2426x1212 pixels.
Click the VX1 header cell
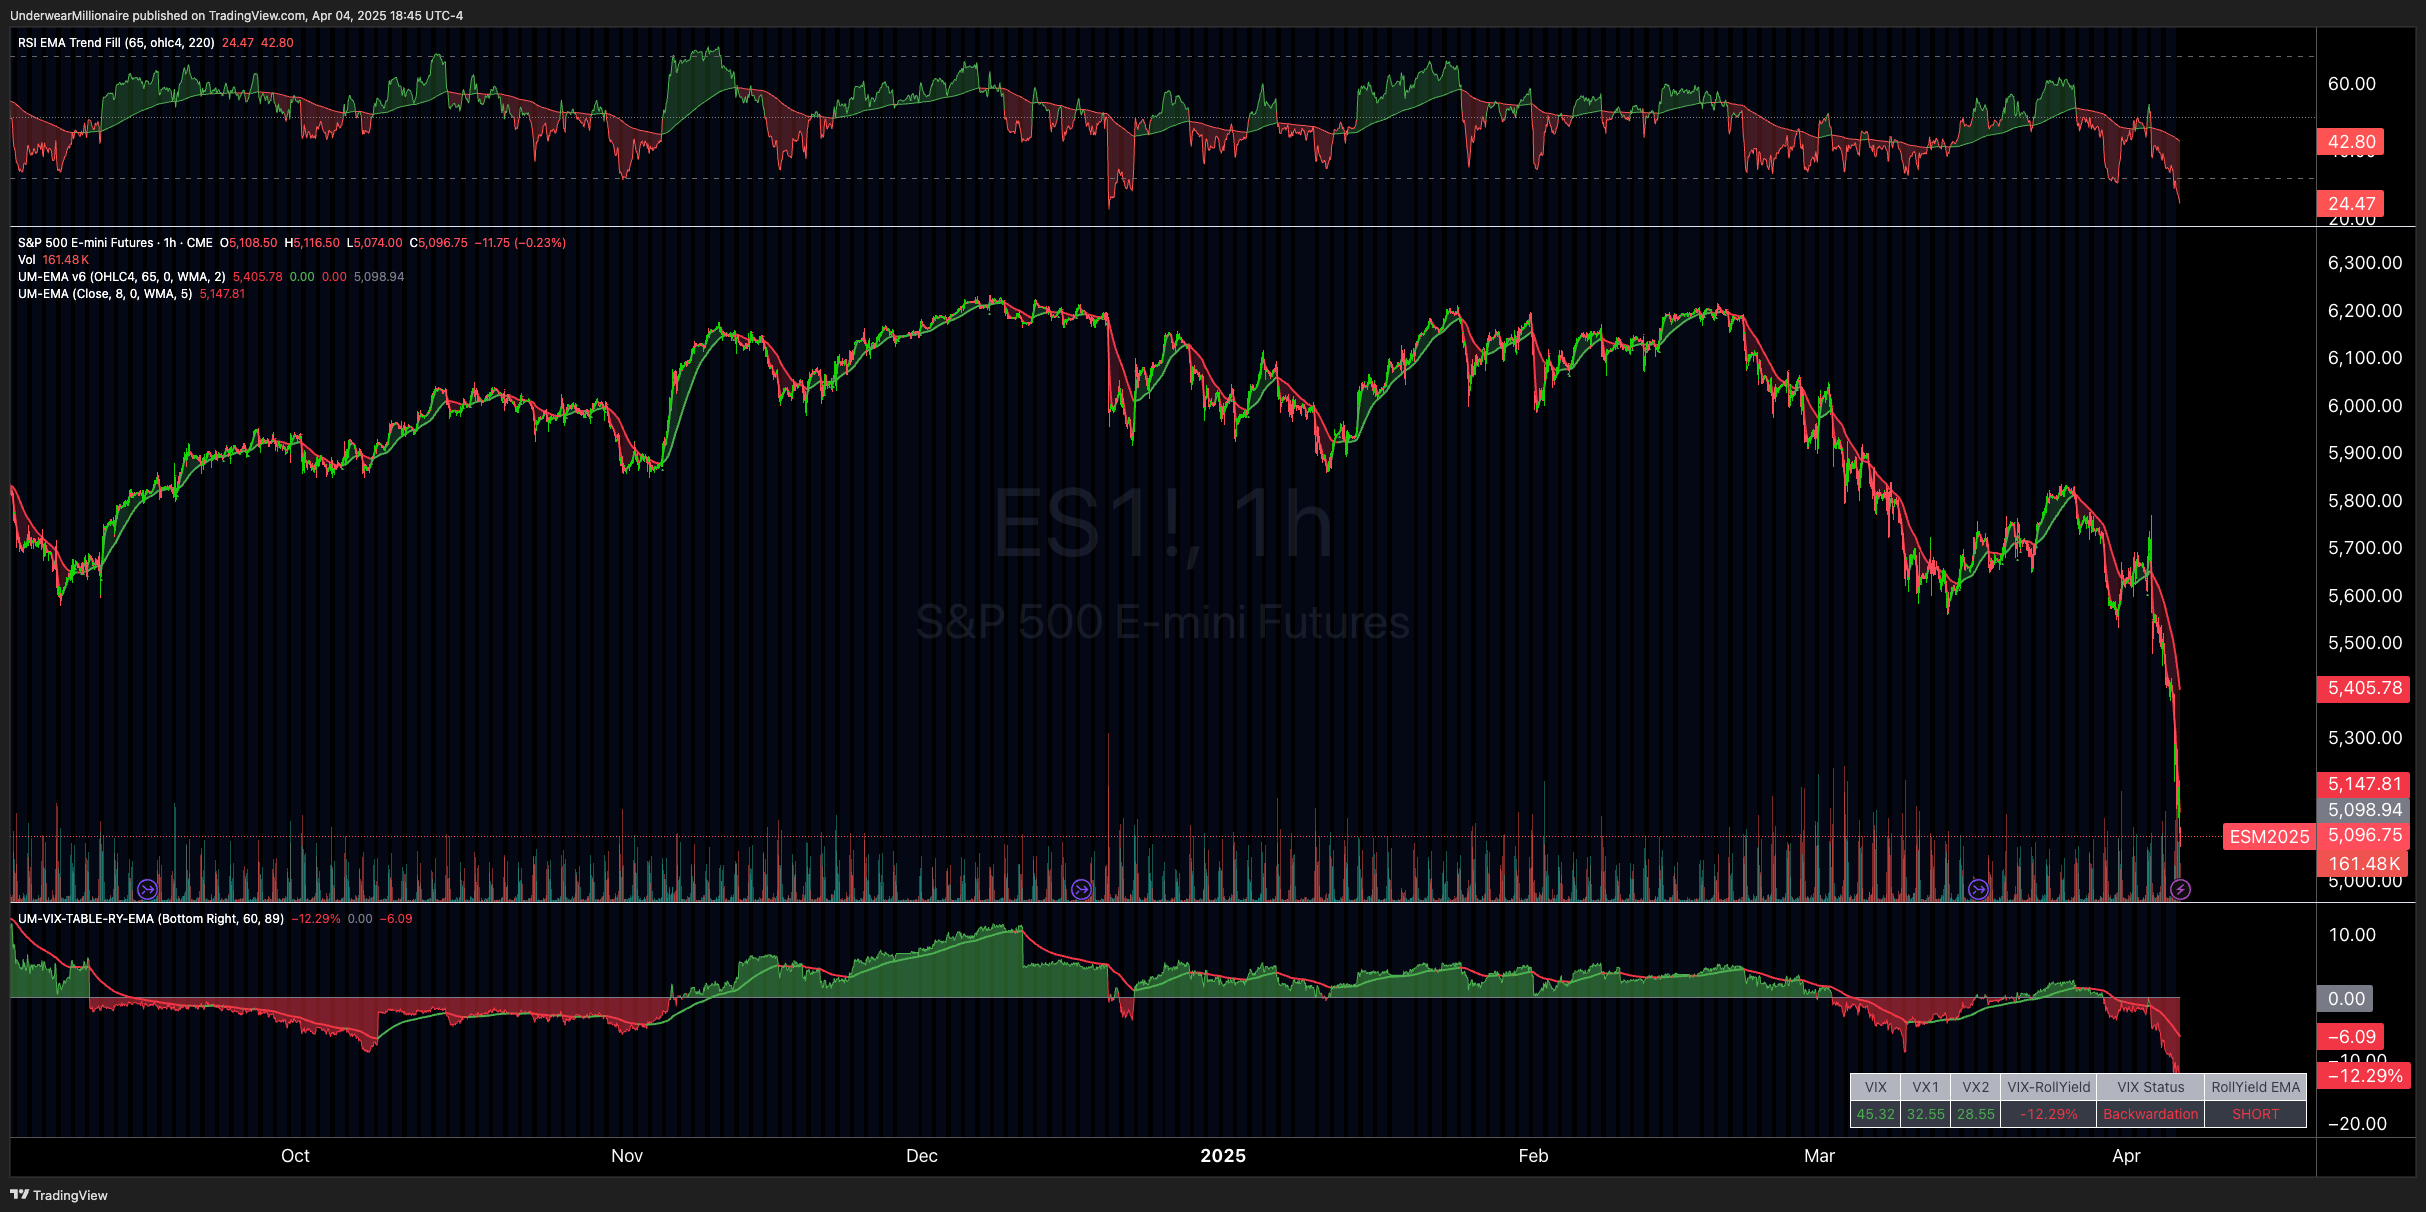coord(1926,1087)
